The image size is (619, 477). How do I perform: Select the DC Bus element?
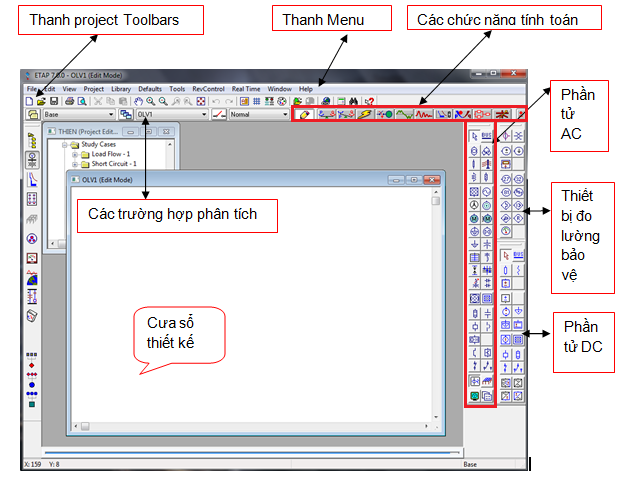tap(518, 255)
